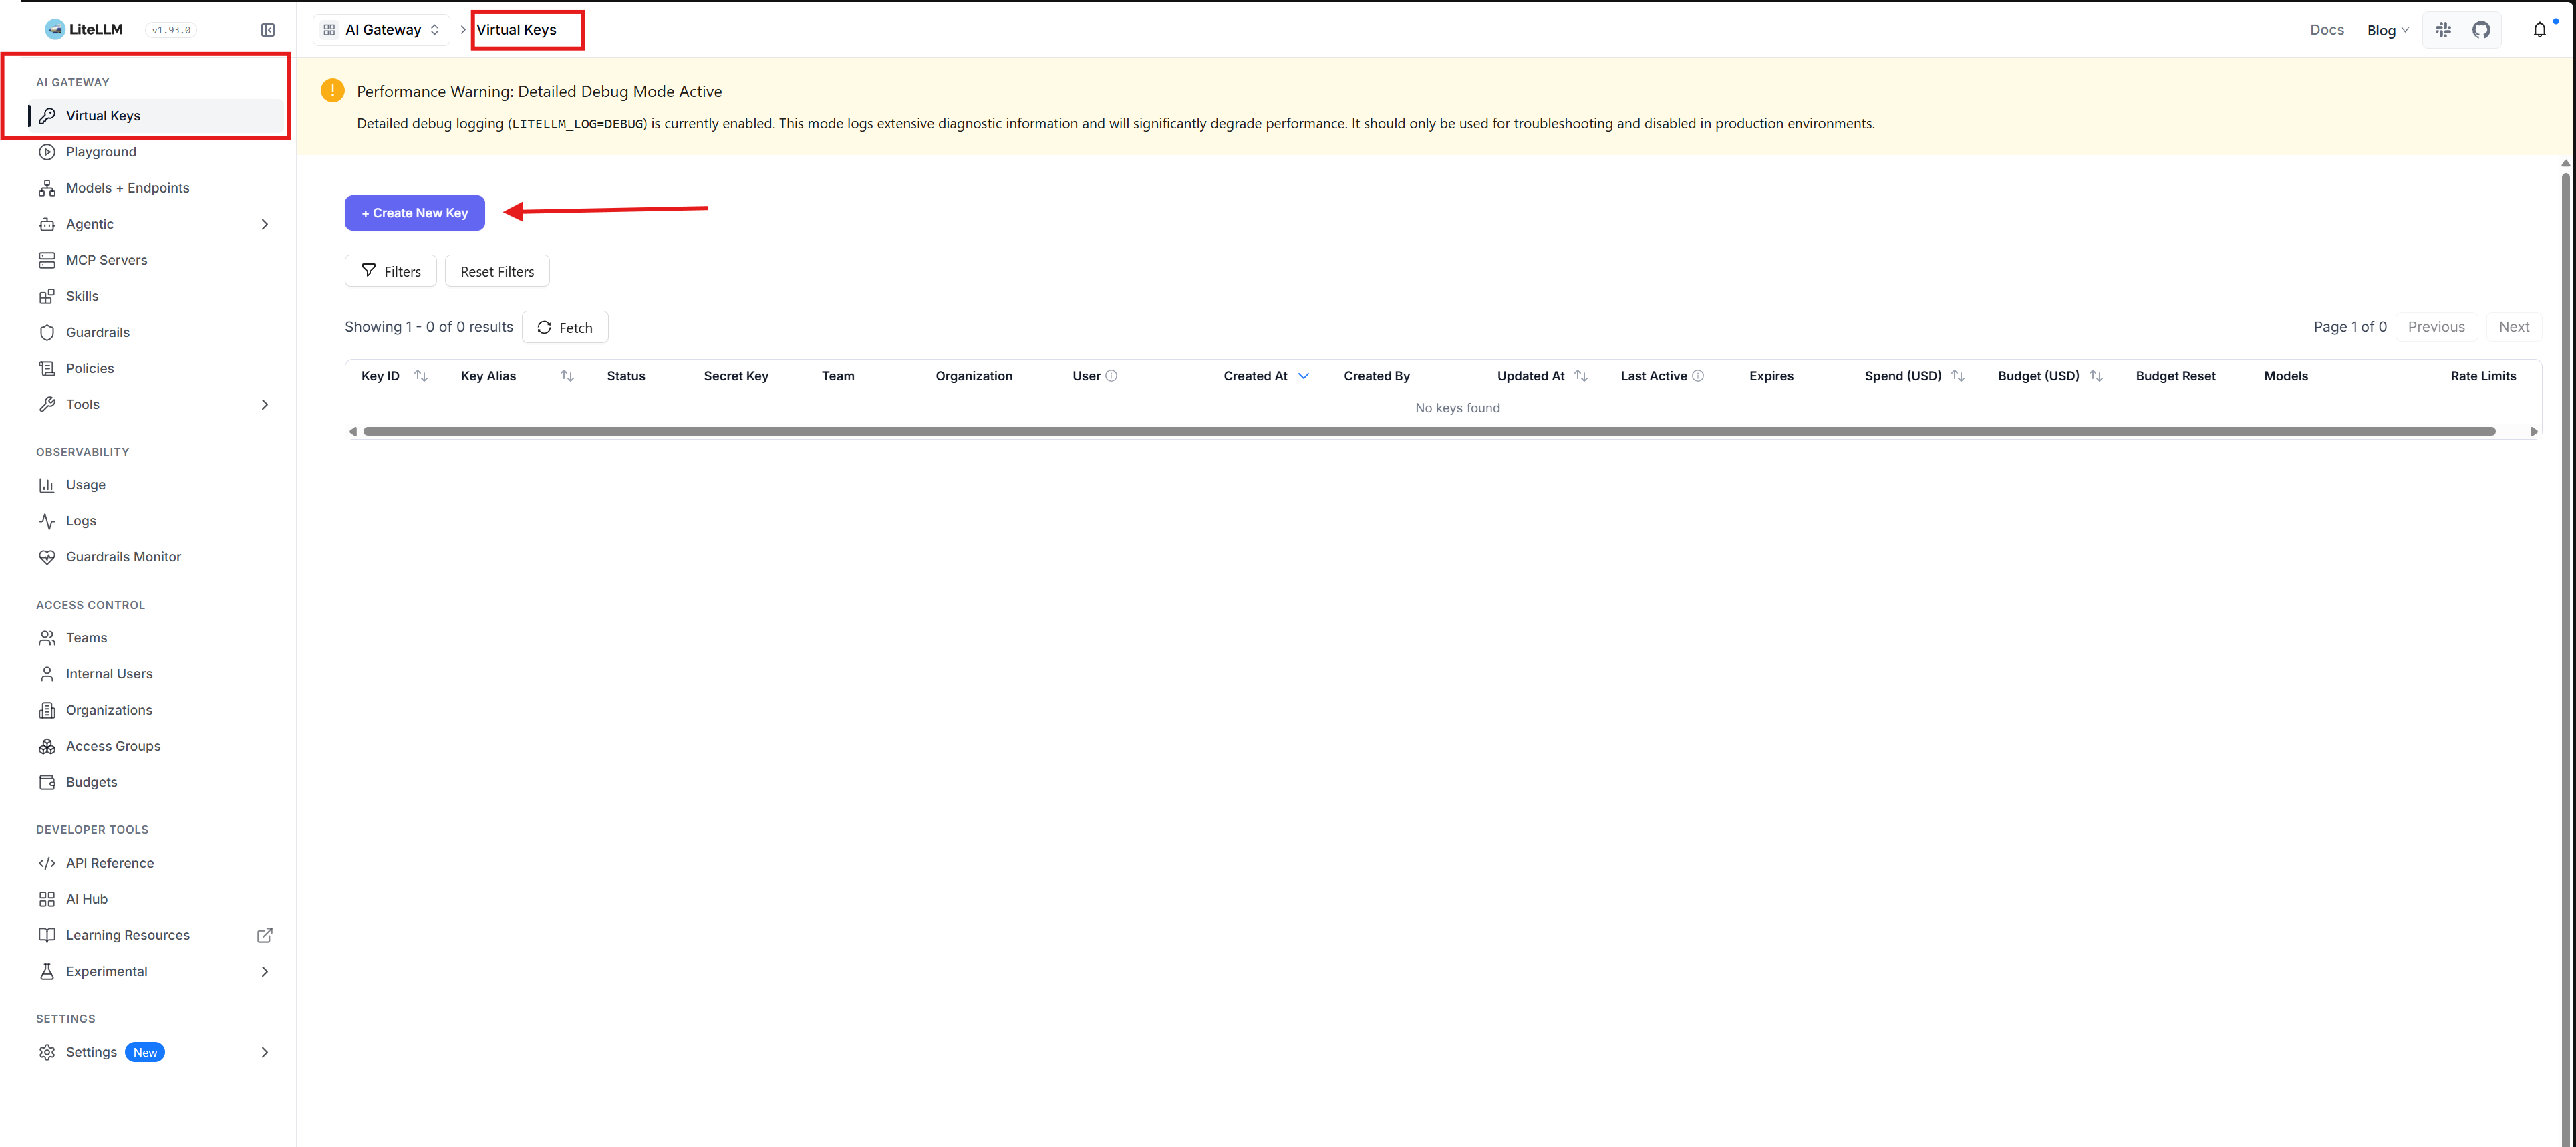
Task: Click the Organization column header
Action: pyautogui.click(x=974, y=376)
